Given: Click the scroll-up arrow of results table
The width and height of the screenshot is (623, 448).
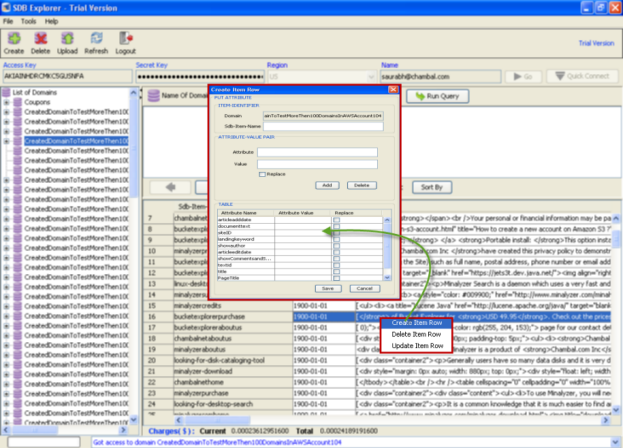Looking at the screenshot, I should [x=616, y=218].
